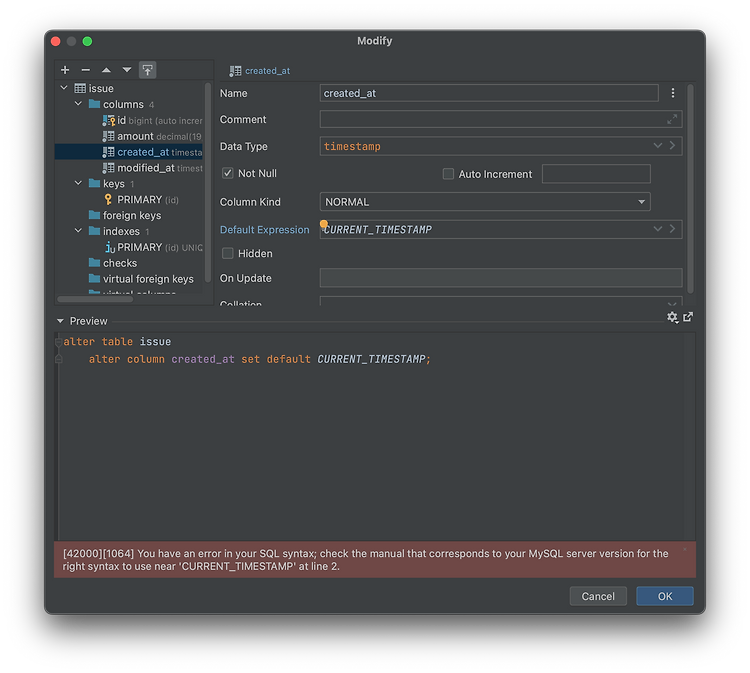Select the checks tree item

pyautogui.click(x=120, y=263)
